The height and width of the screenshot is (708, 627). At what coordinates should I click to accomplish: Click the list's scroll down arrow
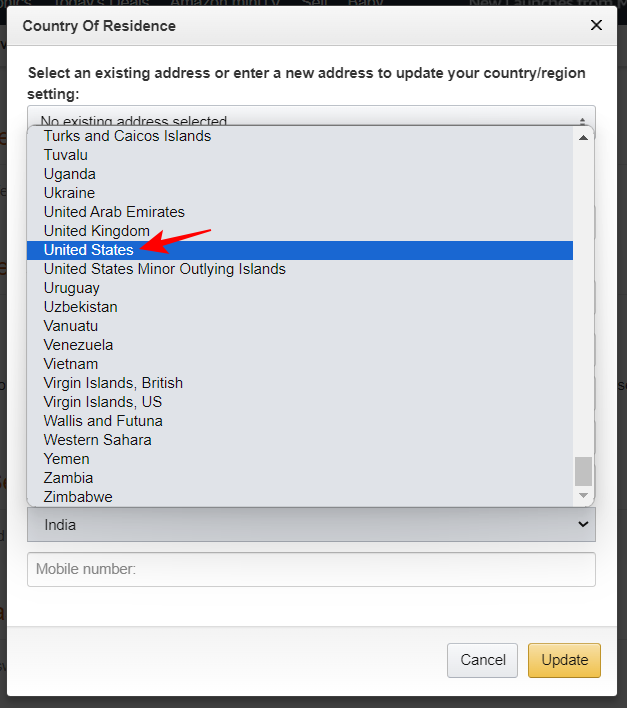tap(584, 496)
